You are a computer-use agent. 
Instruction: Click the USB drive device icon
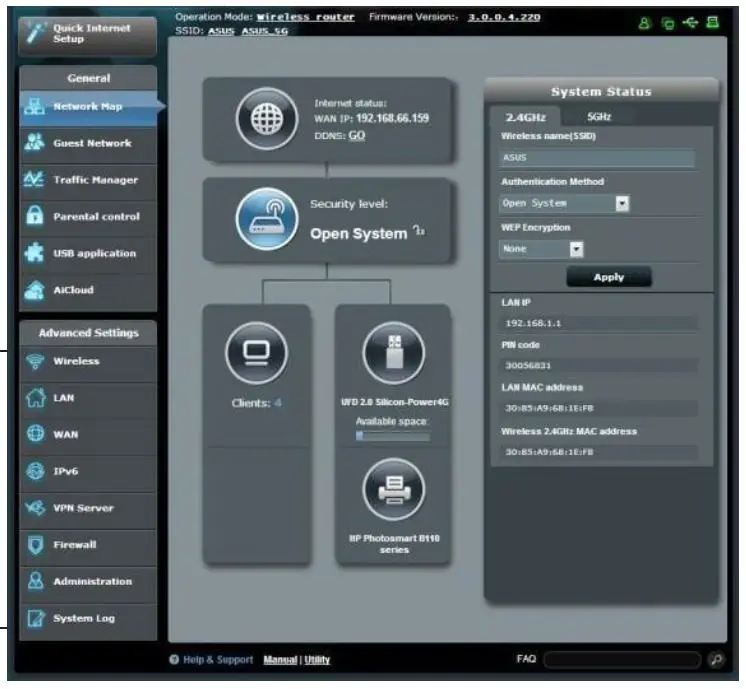click(x=394, y=354)
